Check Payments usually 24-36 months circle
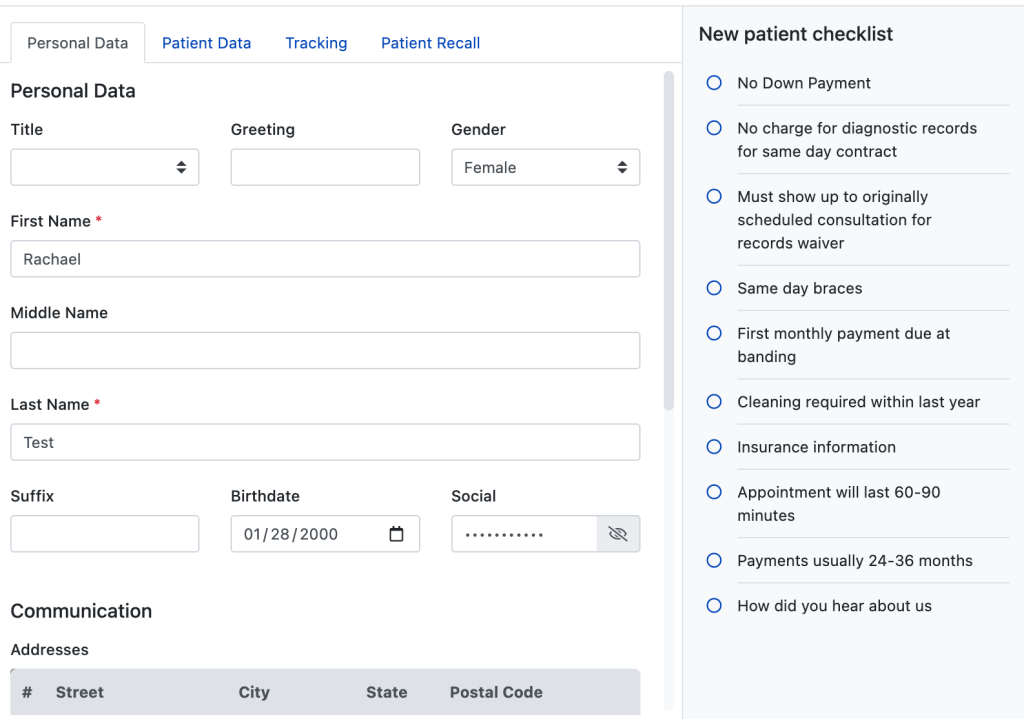 [714, 561]
